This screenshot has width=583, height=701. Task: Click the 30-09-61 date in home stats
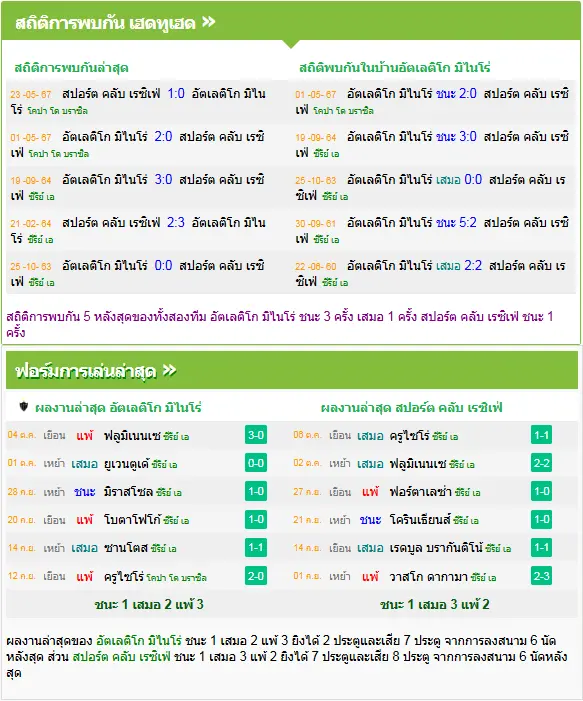(x=316, y=223)
